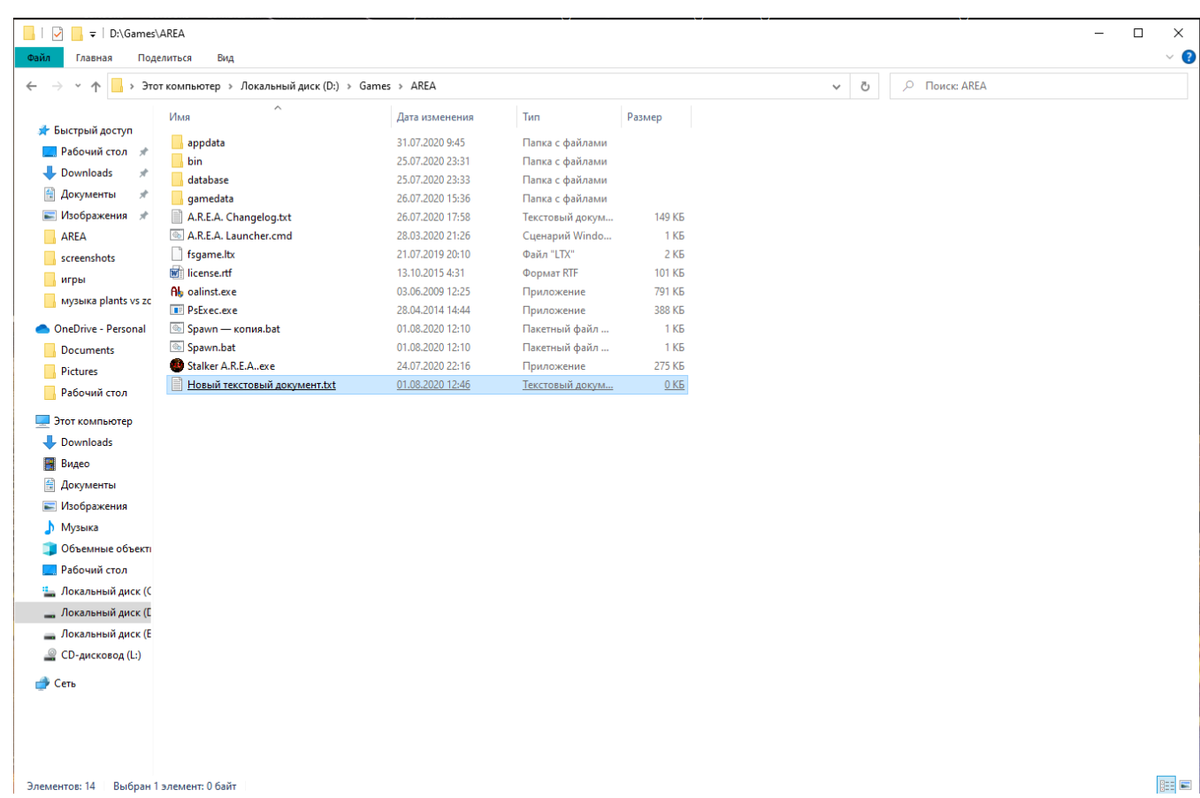1200x798 pixels.
Task: Open Объемные объекты in the sidebar
Action: coord(105,548)
